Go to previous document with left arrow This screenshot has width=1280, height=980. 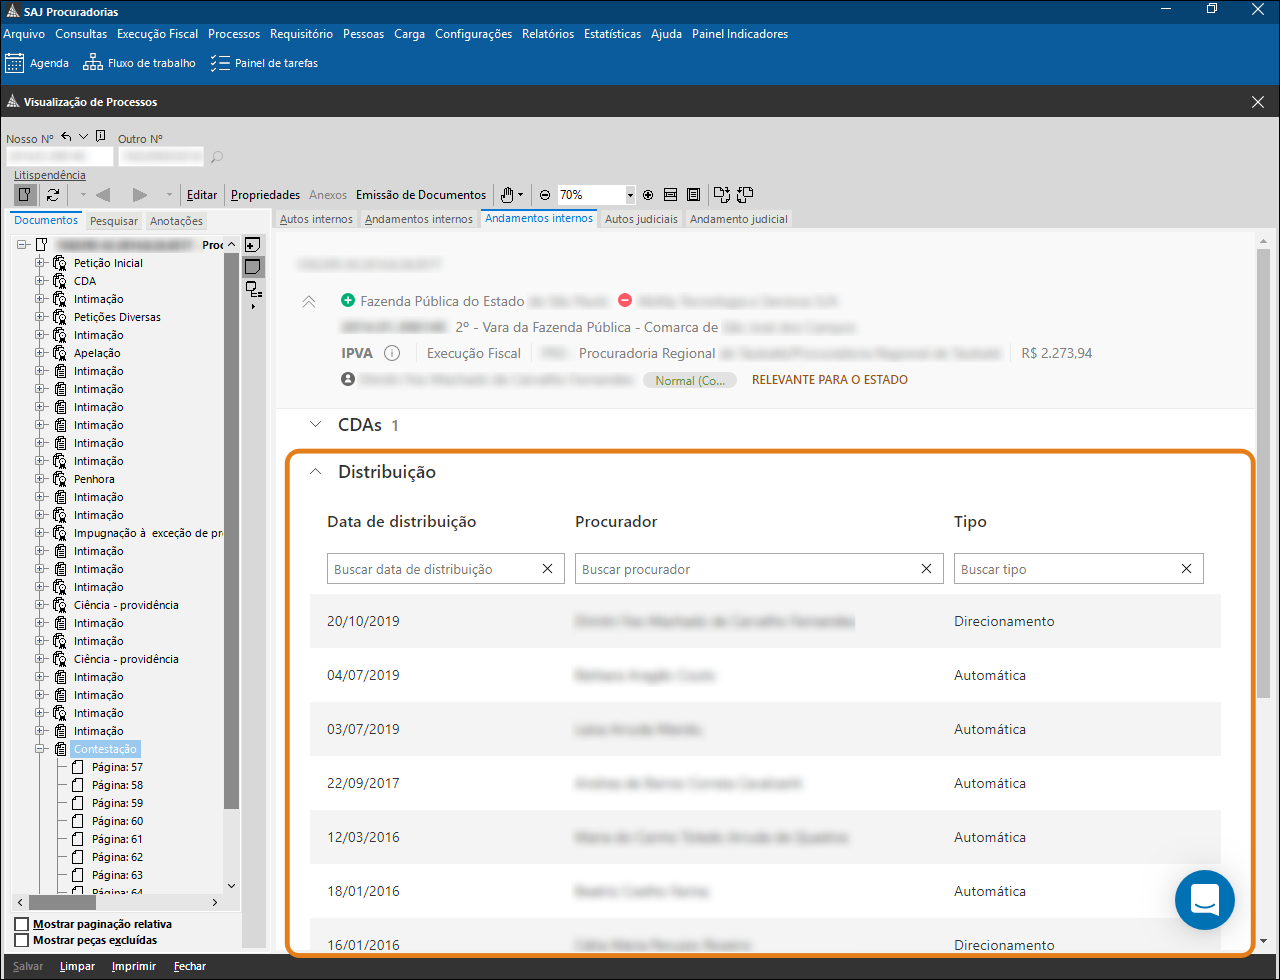(x=102, y=195)
